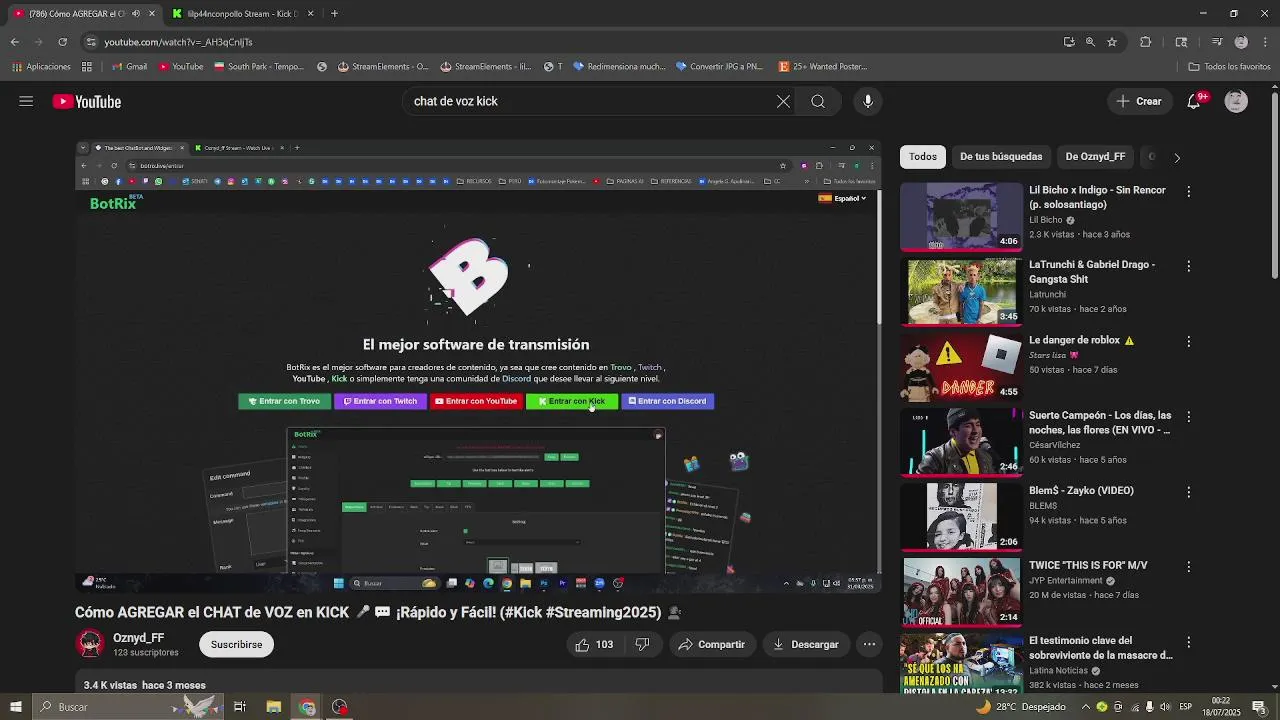Click the Chrome address bar URL
The height and width of the screenshot is (720, 1280).
178,42
